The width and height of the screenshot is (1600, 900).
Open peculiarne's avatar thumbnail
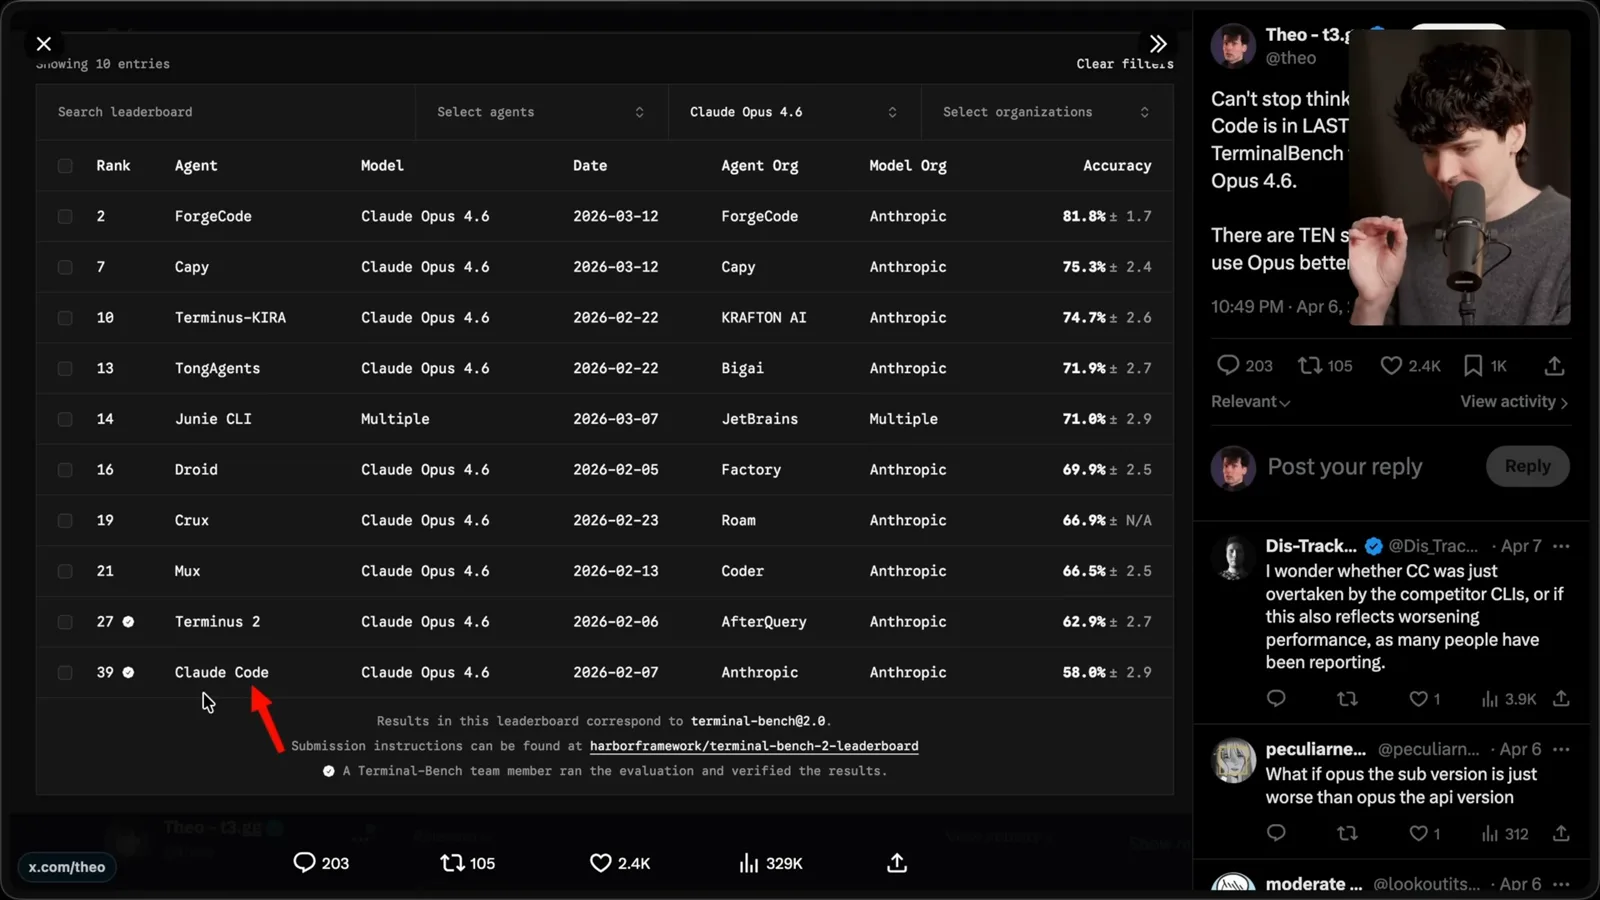pos(1233,761)
